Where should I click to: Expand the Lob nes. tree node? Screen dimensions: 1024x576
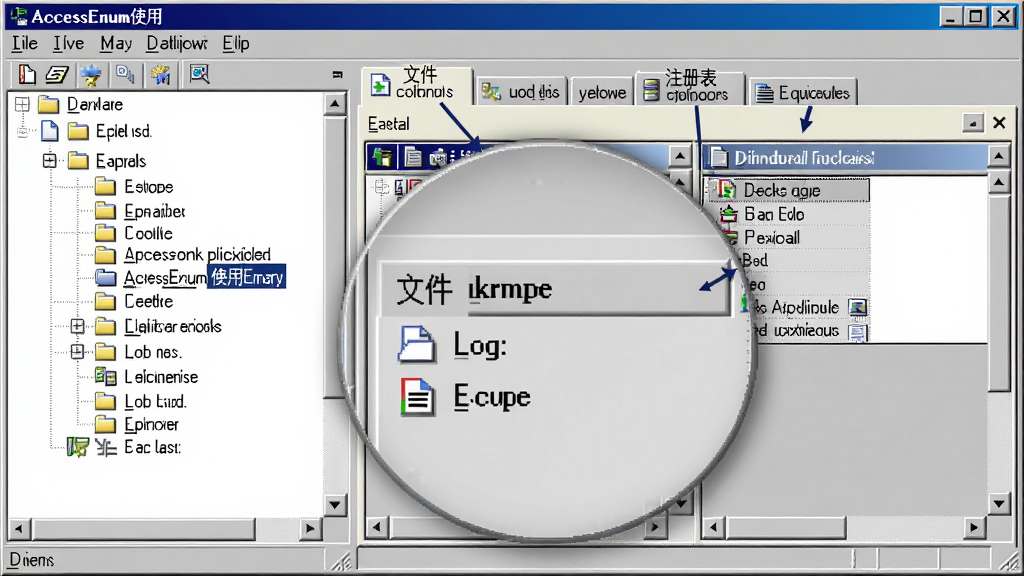[77, 352]
